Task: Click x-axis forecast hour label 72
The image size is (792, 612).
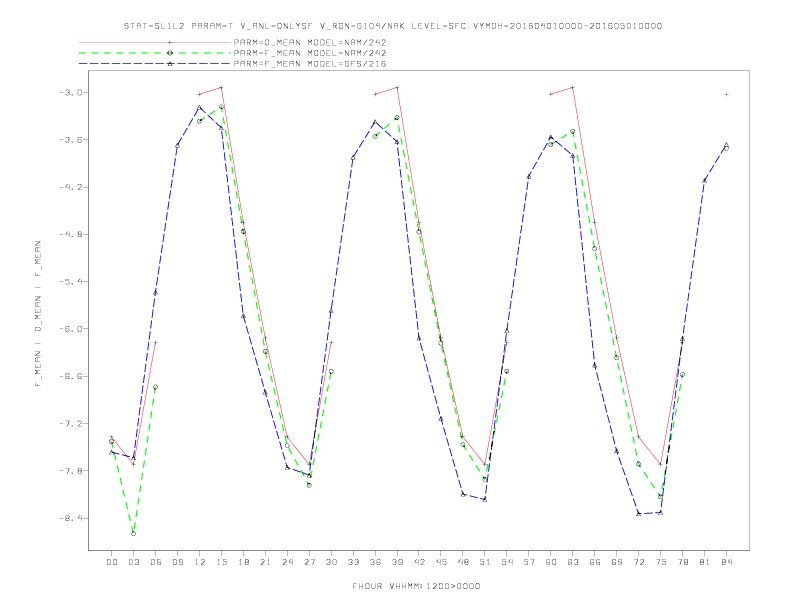Action: (x=638, y=562)
